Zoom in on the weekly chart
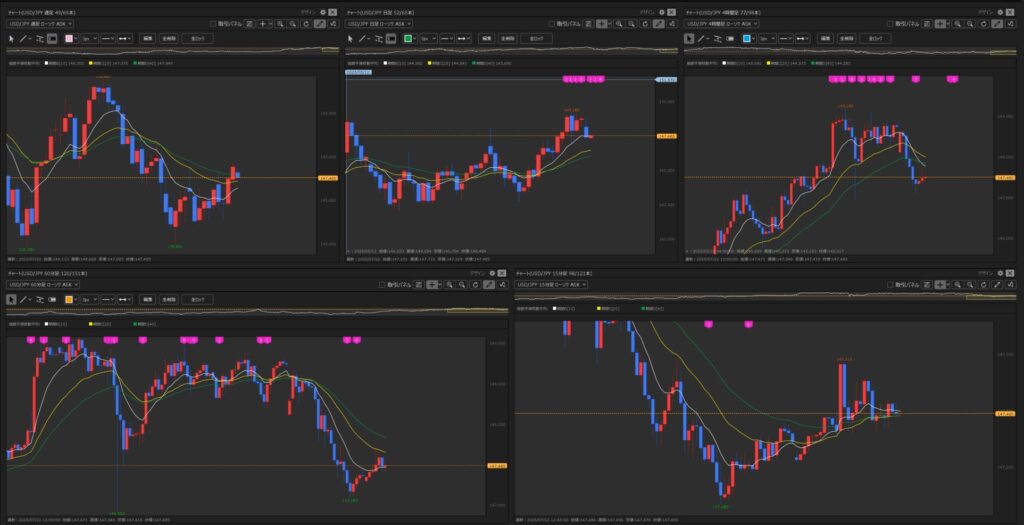 [280, 24]
